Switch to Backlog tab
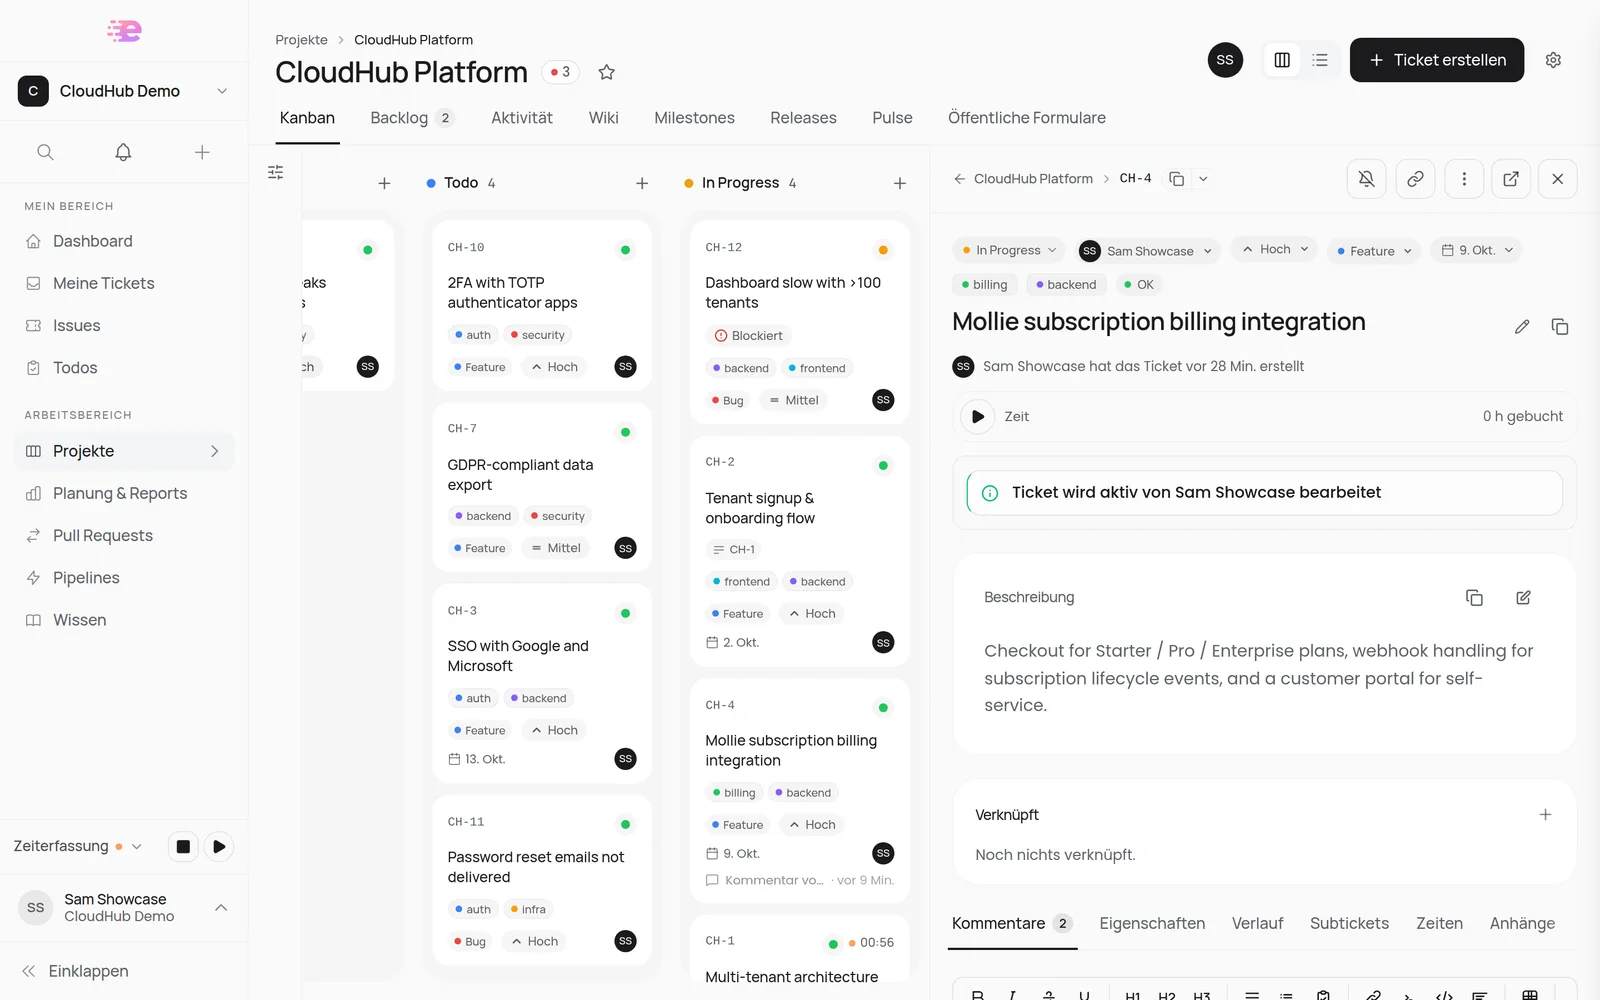Screen dimensions: 1600x1000 412,118
